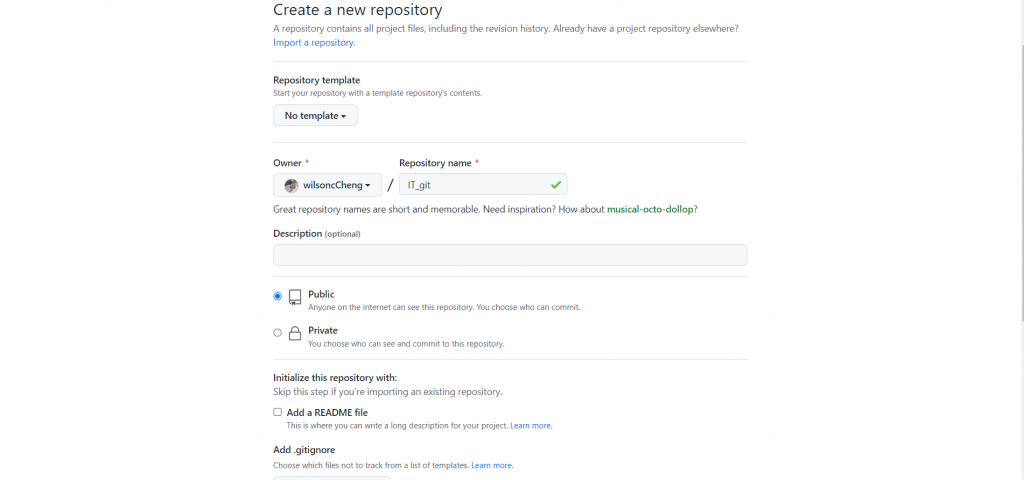This screenshot has height=480, width=1024.
Task: Focus the Description text field
Action: click(x=510, y=255)
